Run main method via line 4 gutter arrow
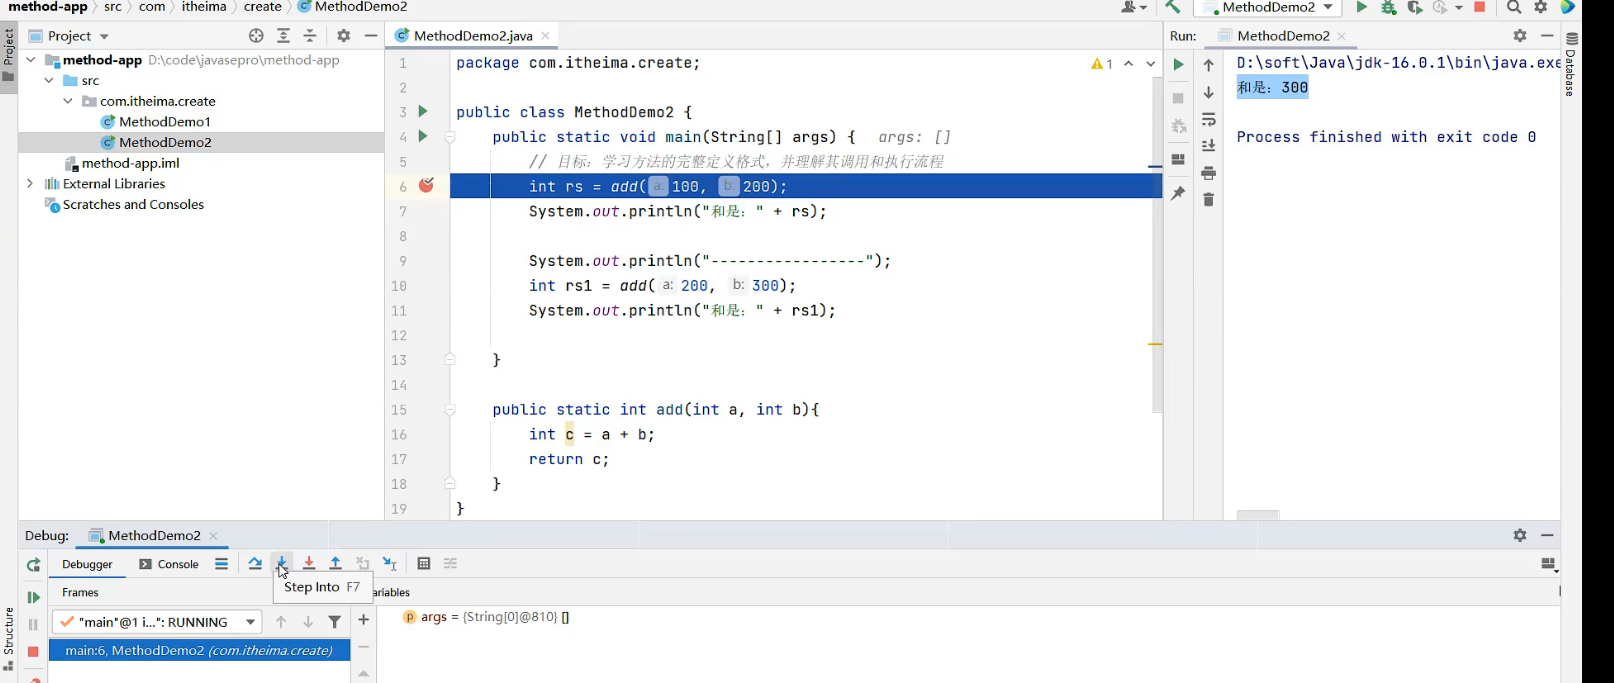The width and height of the screenshot is (1614, 683). [x=422, y=136]
